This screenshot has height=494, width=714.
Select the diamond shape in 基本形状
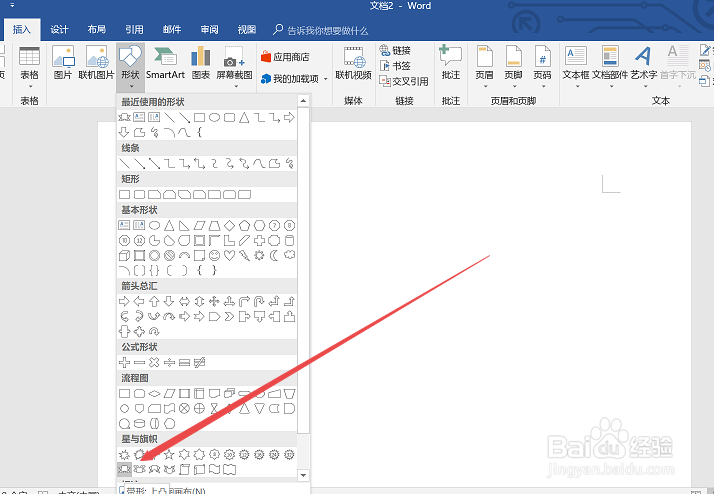[x=230, y=225]
